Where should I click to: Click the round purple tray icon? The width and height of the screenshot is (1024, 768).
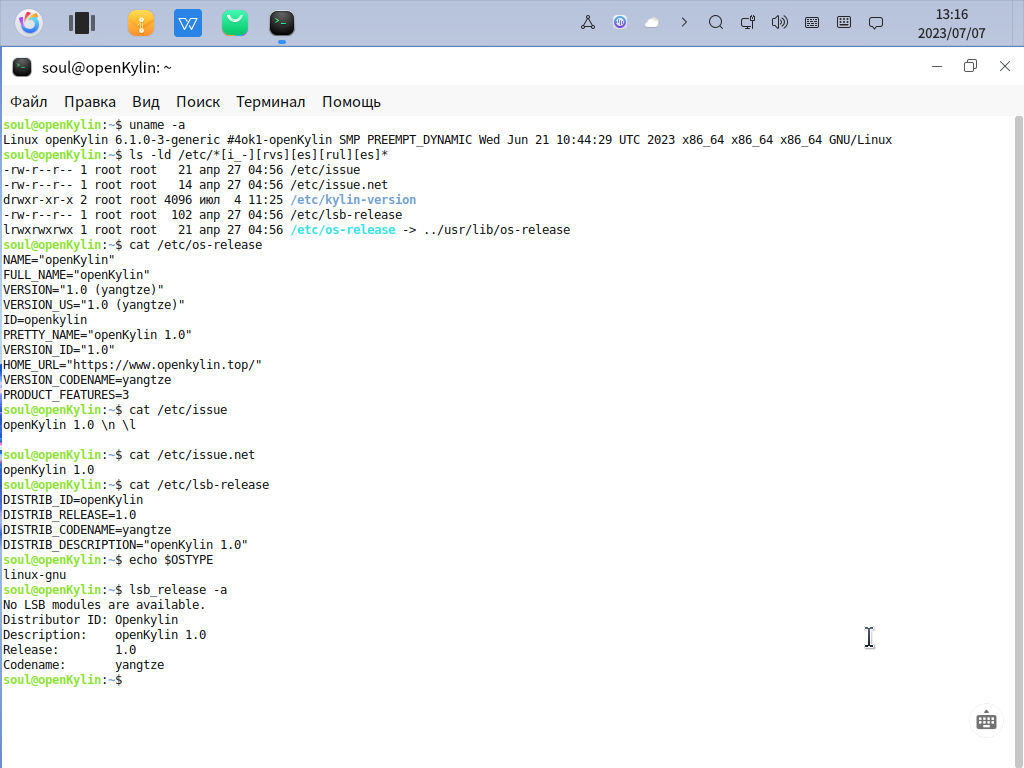620,23
